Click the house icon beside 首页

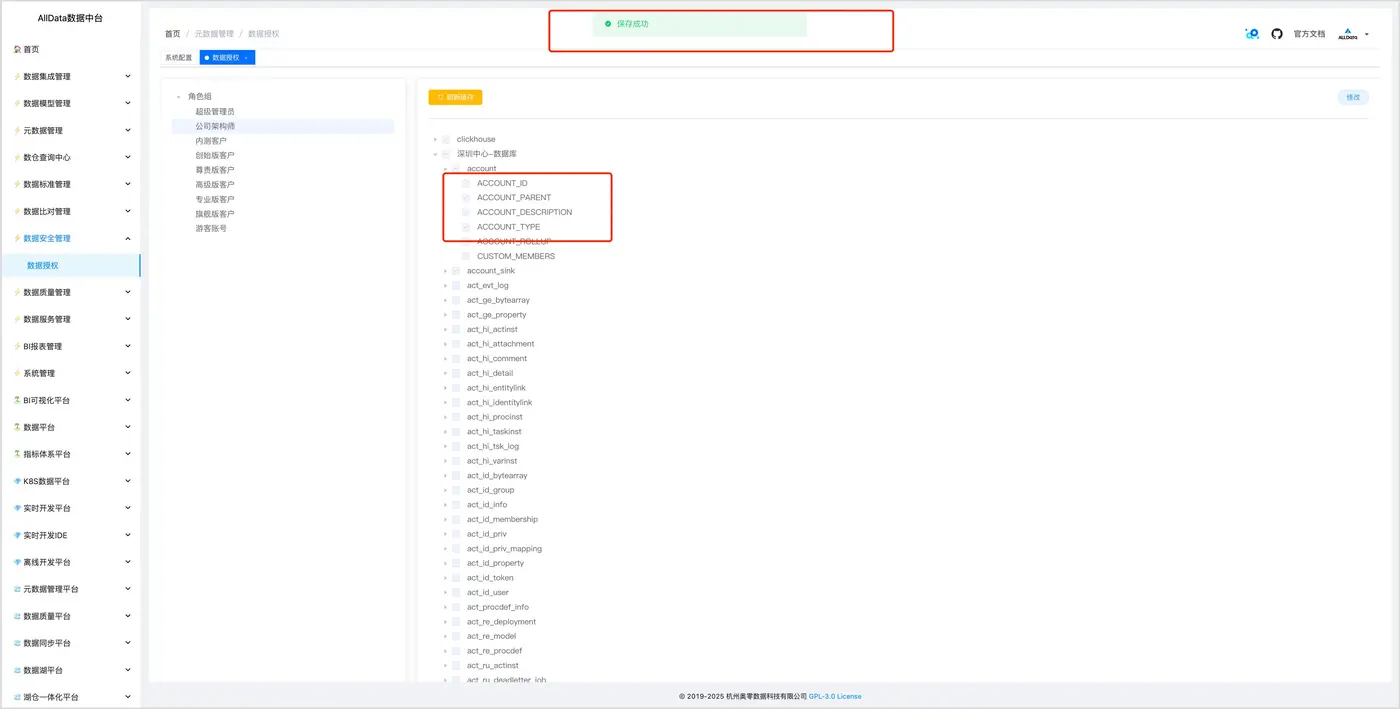click(17, 49)
